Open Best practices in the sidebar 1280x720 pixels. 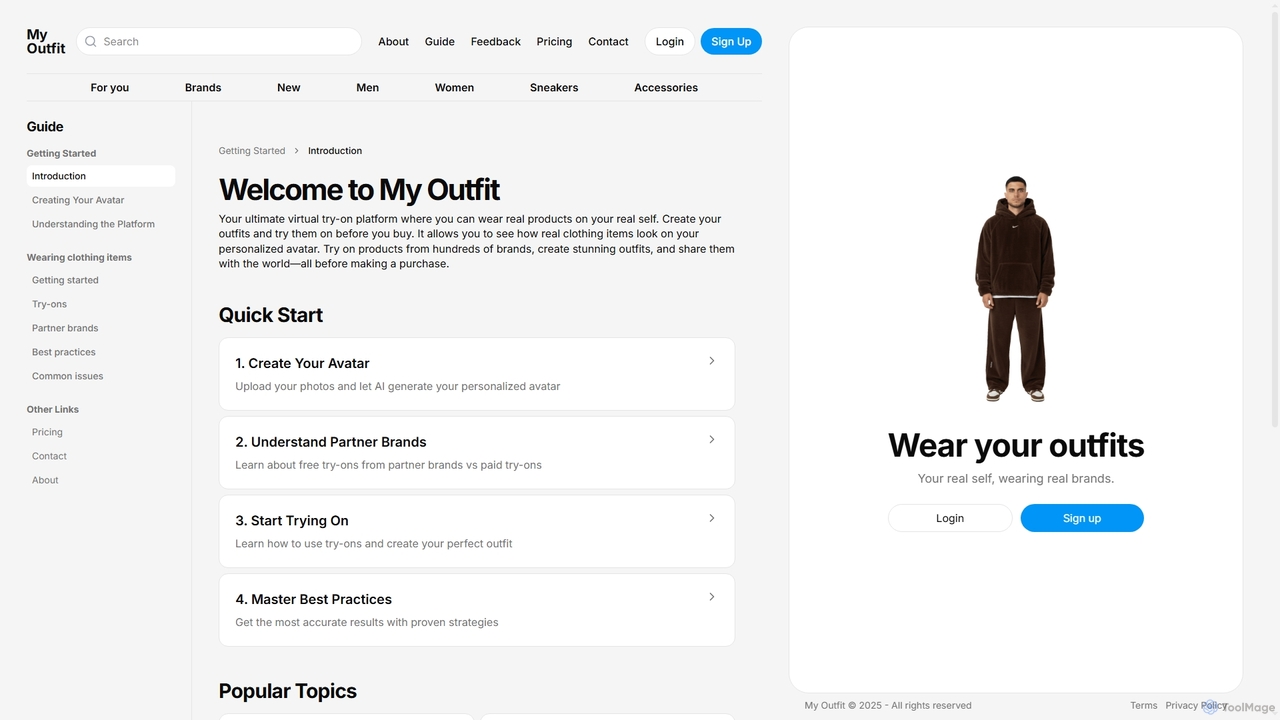coord(64,352)
